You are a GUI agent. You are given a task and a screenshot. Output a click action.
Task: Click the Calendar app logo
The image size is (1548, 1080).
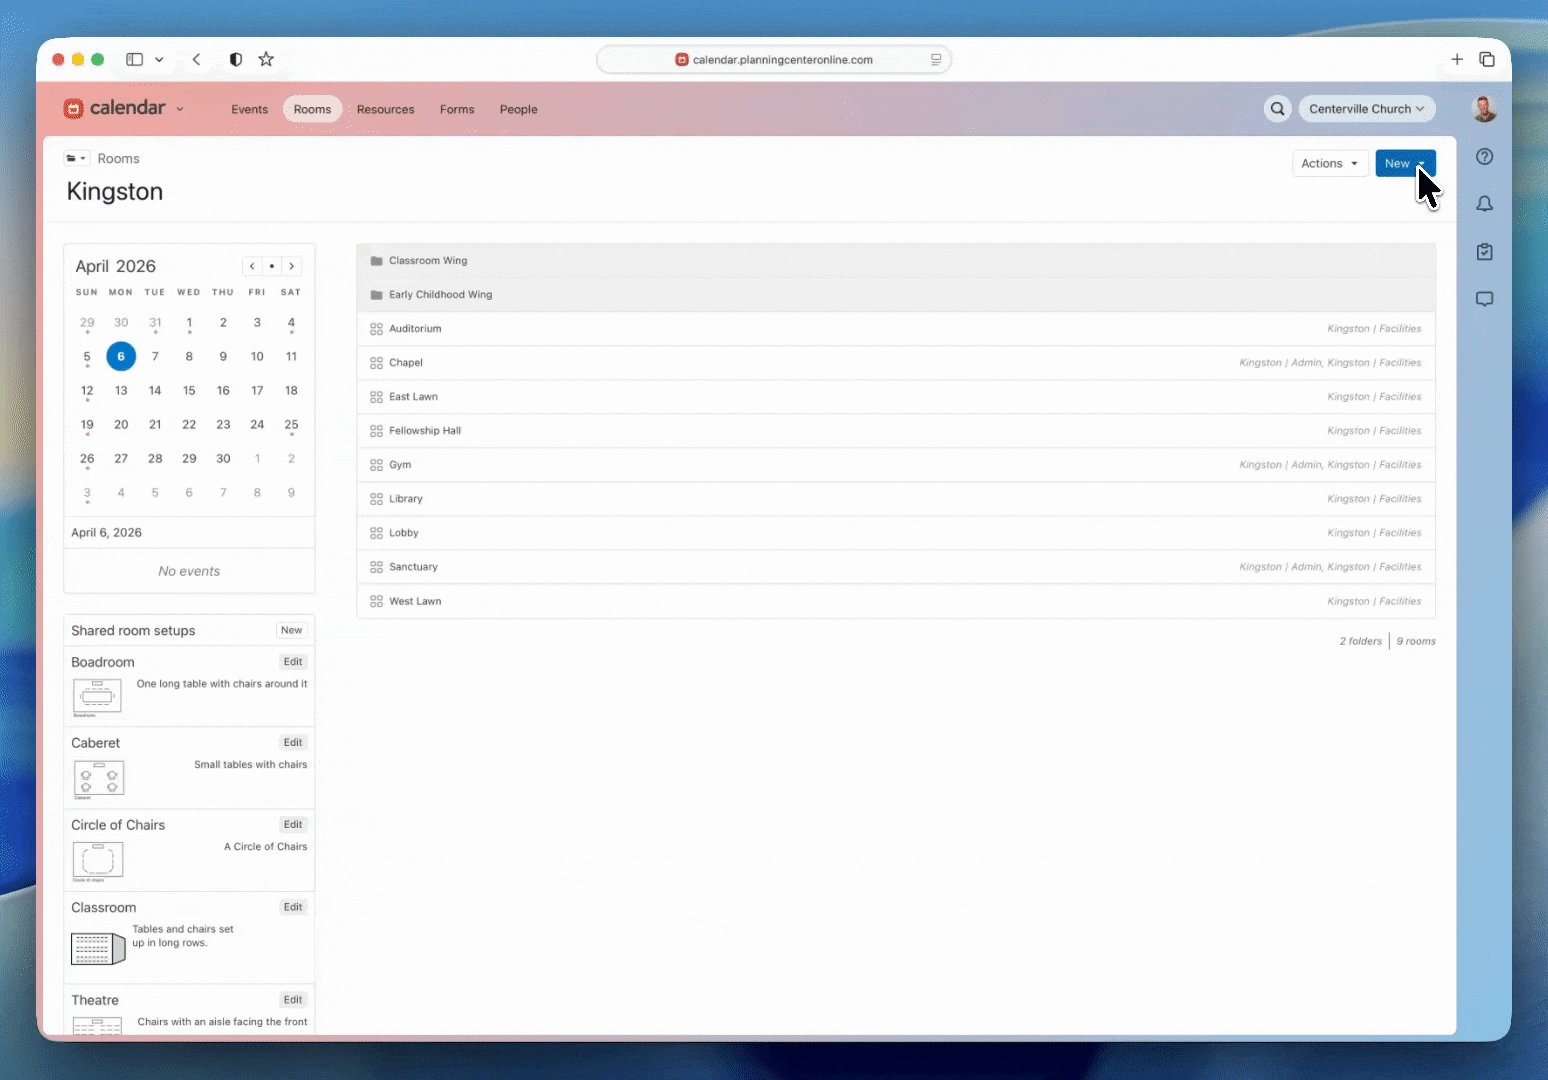point(115,108)
